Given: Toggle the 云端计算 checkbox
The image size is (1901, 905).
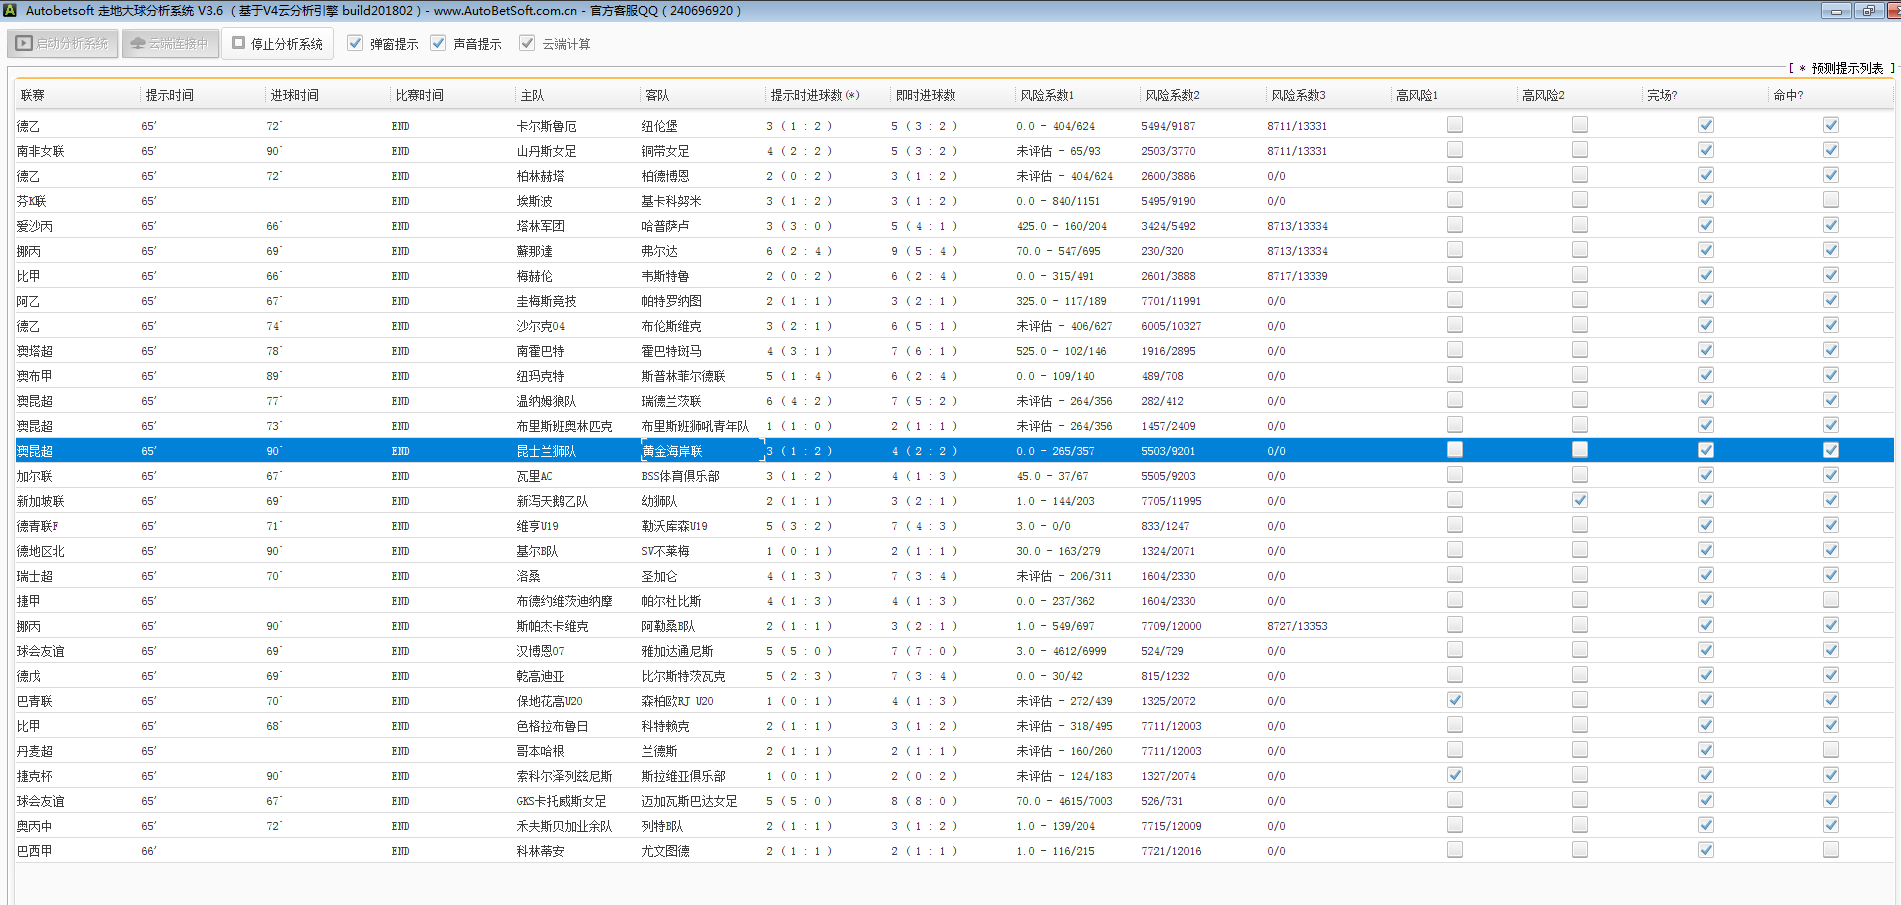Looking at the screenshot, I should [x=527, y=44].
